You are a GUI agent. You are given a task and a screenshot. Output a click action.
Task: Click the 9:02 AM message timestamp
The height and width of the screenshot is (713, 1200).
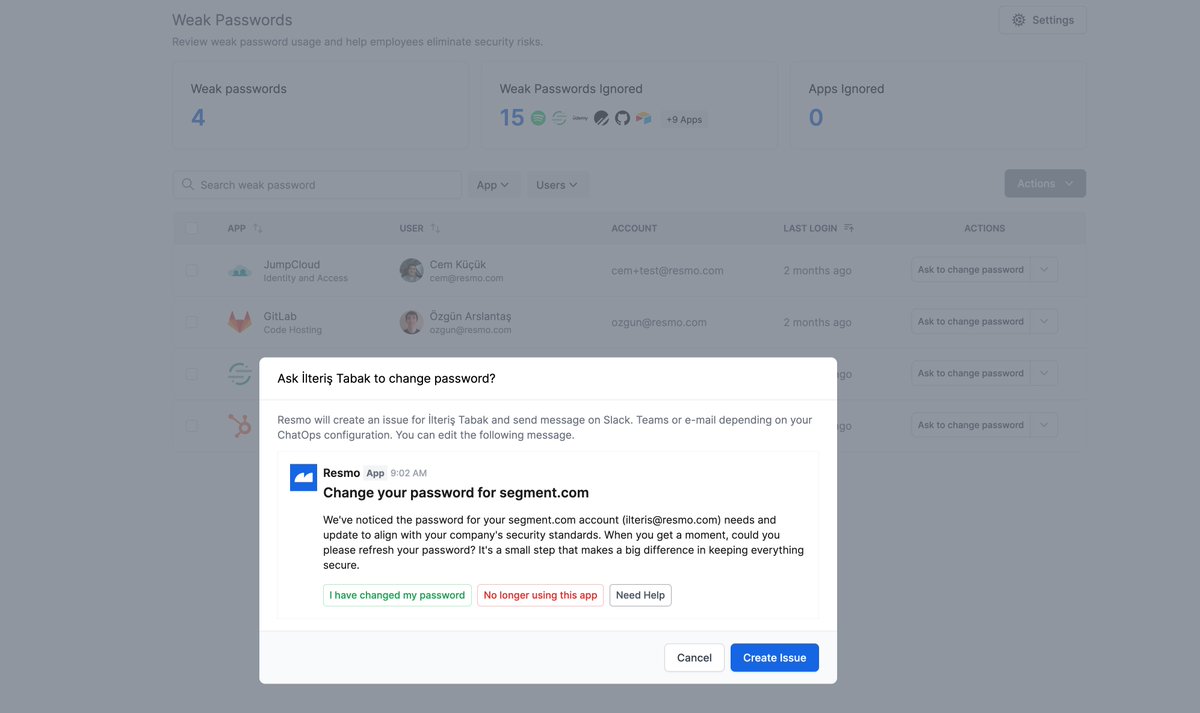[409, 473]
